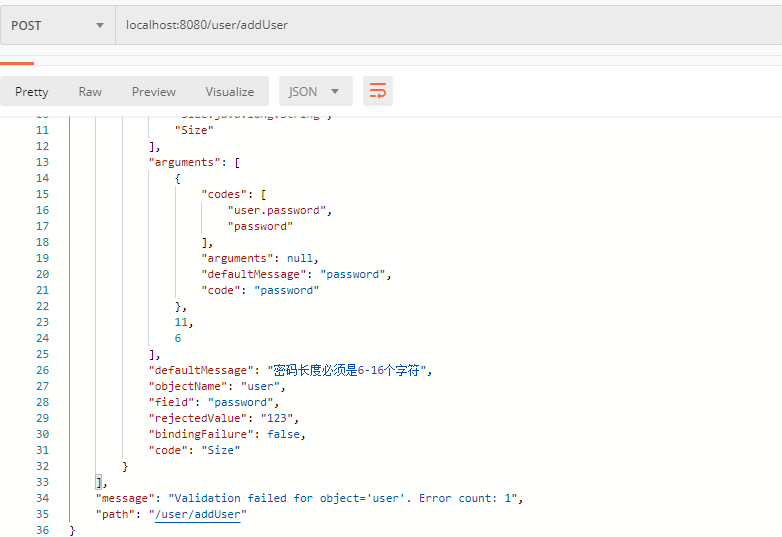The height and width of the screenshot is (537, 782).
Task: Click the Chinese defaultMessage text on line 26
Action: click(x=346, y=370)
